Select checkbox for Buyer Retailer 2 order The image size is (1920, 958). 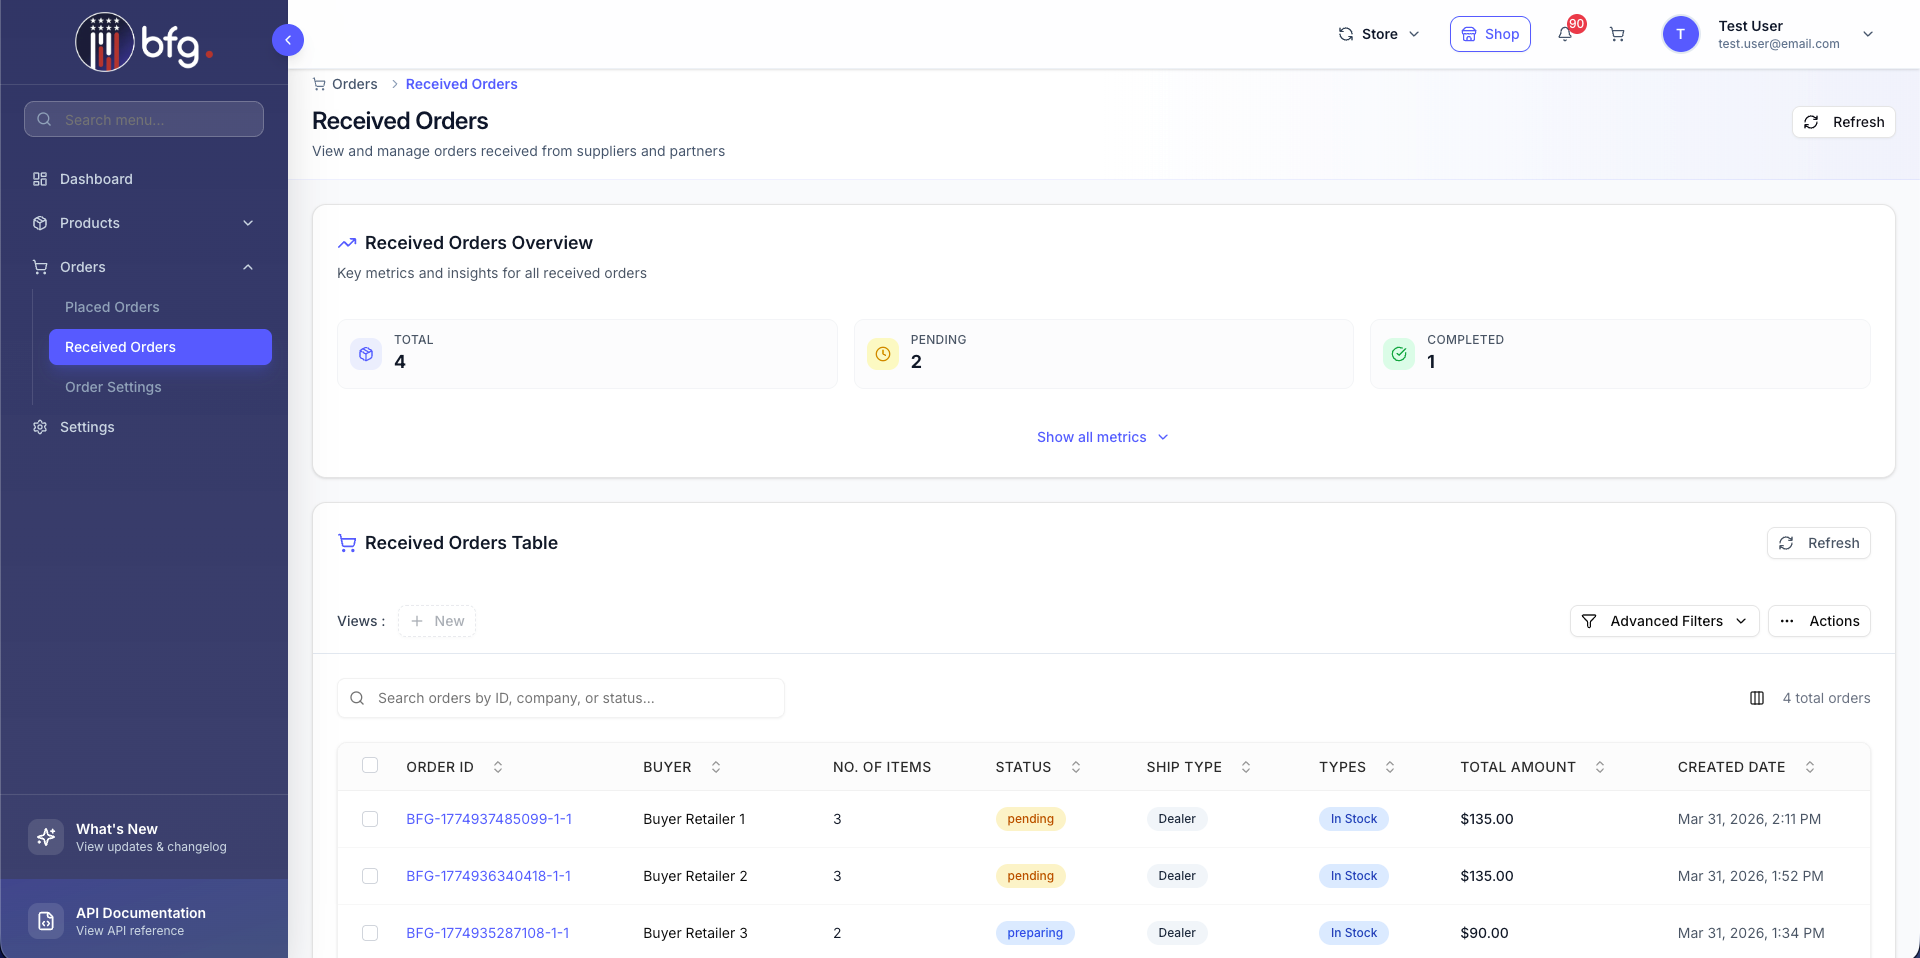(x=370, y=876)
